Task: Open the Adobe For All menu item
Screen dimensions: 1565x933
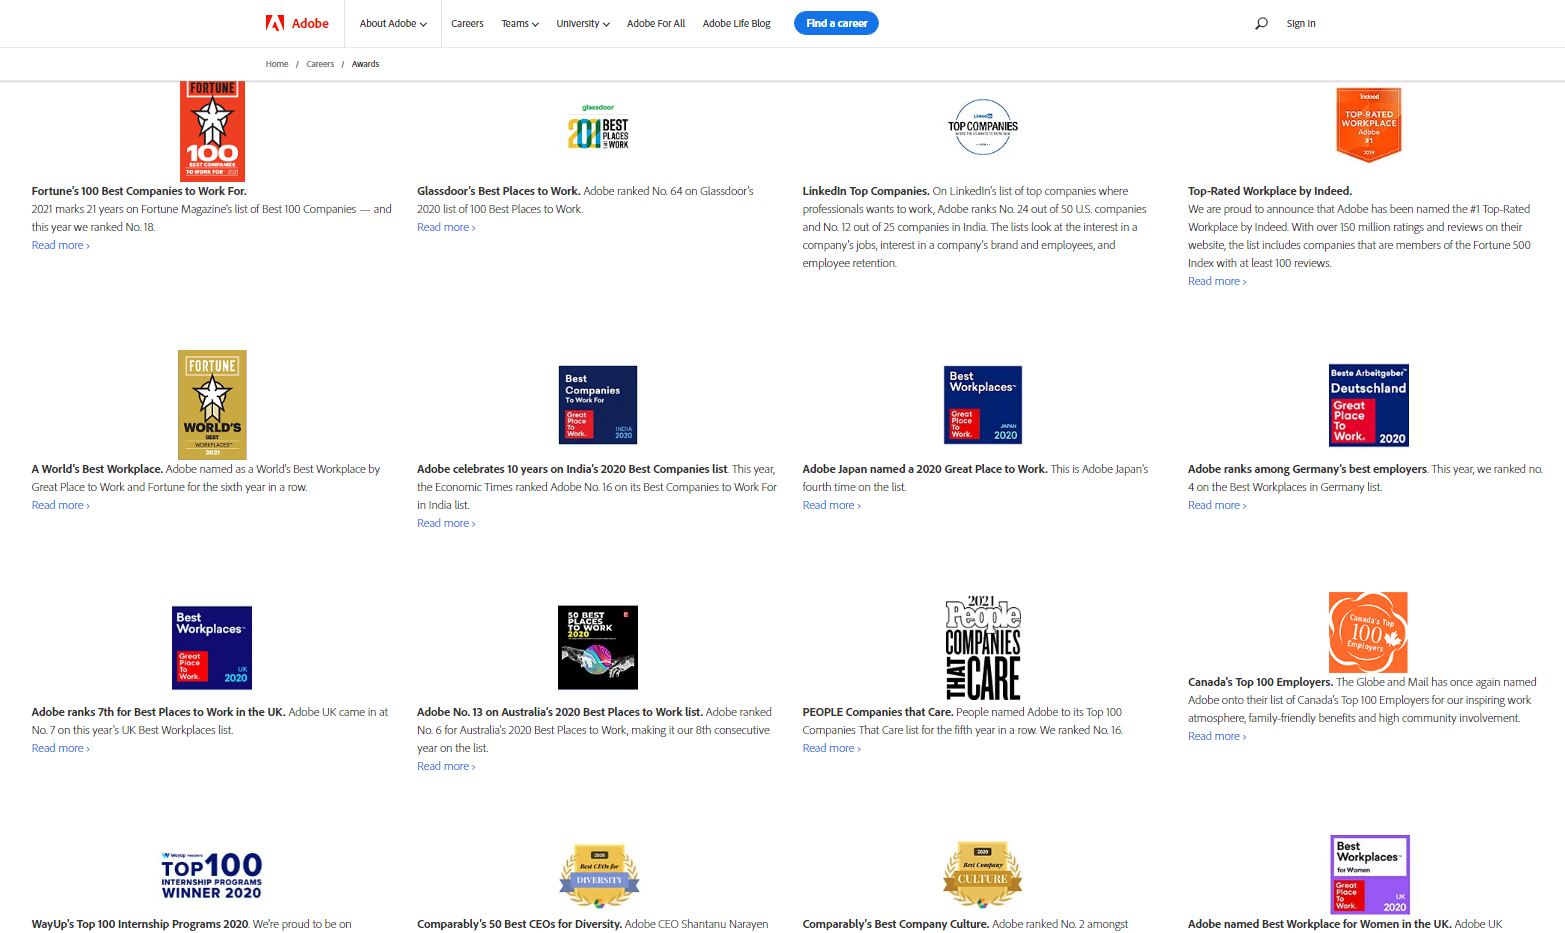Action: point(656,23)
